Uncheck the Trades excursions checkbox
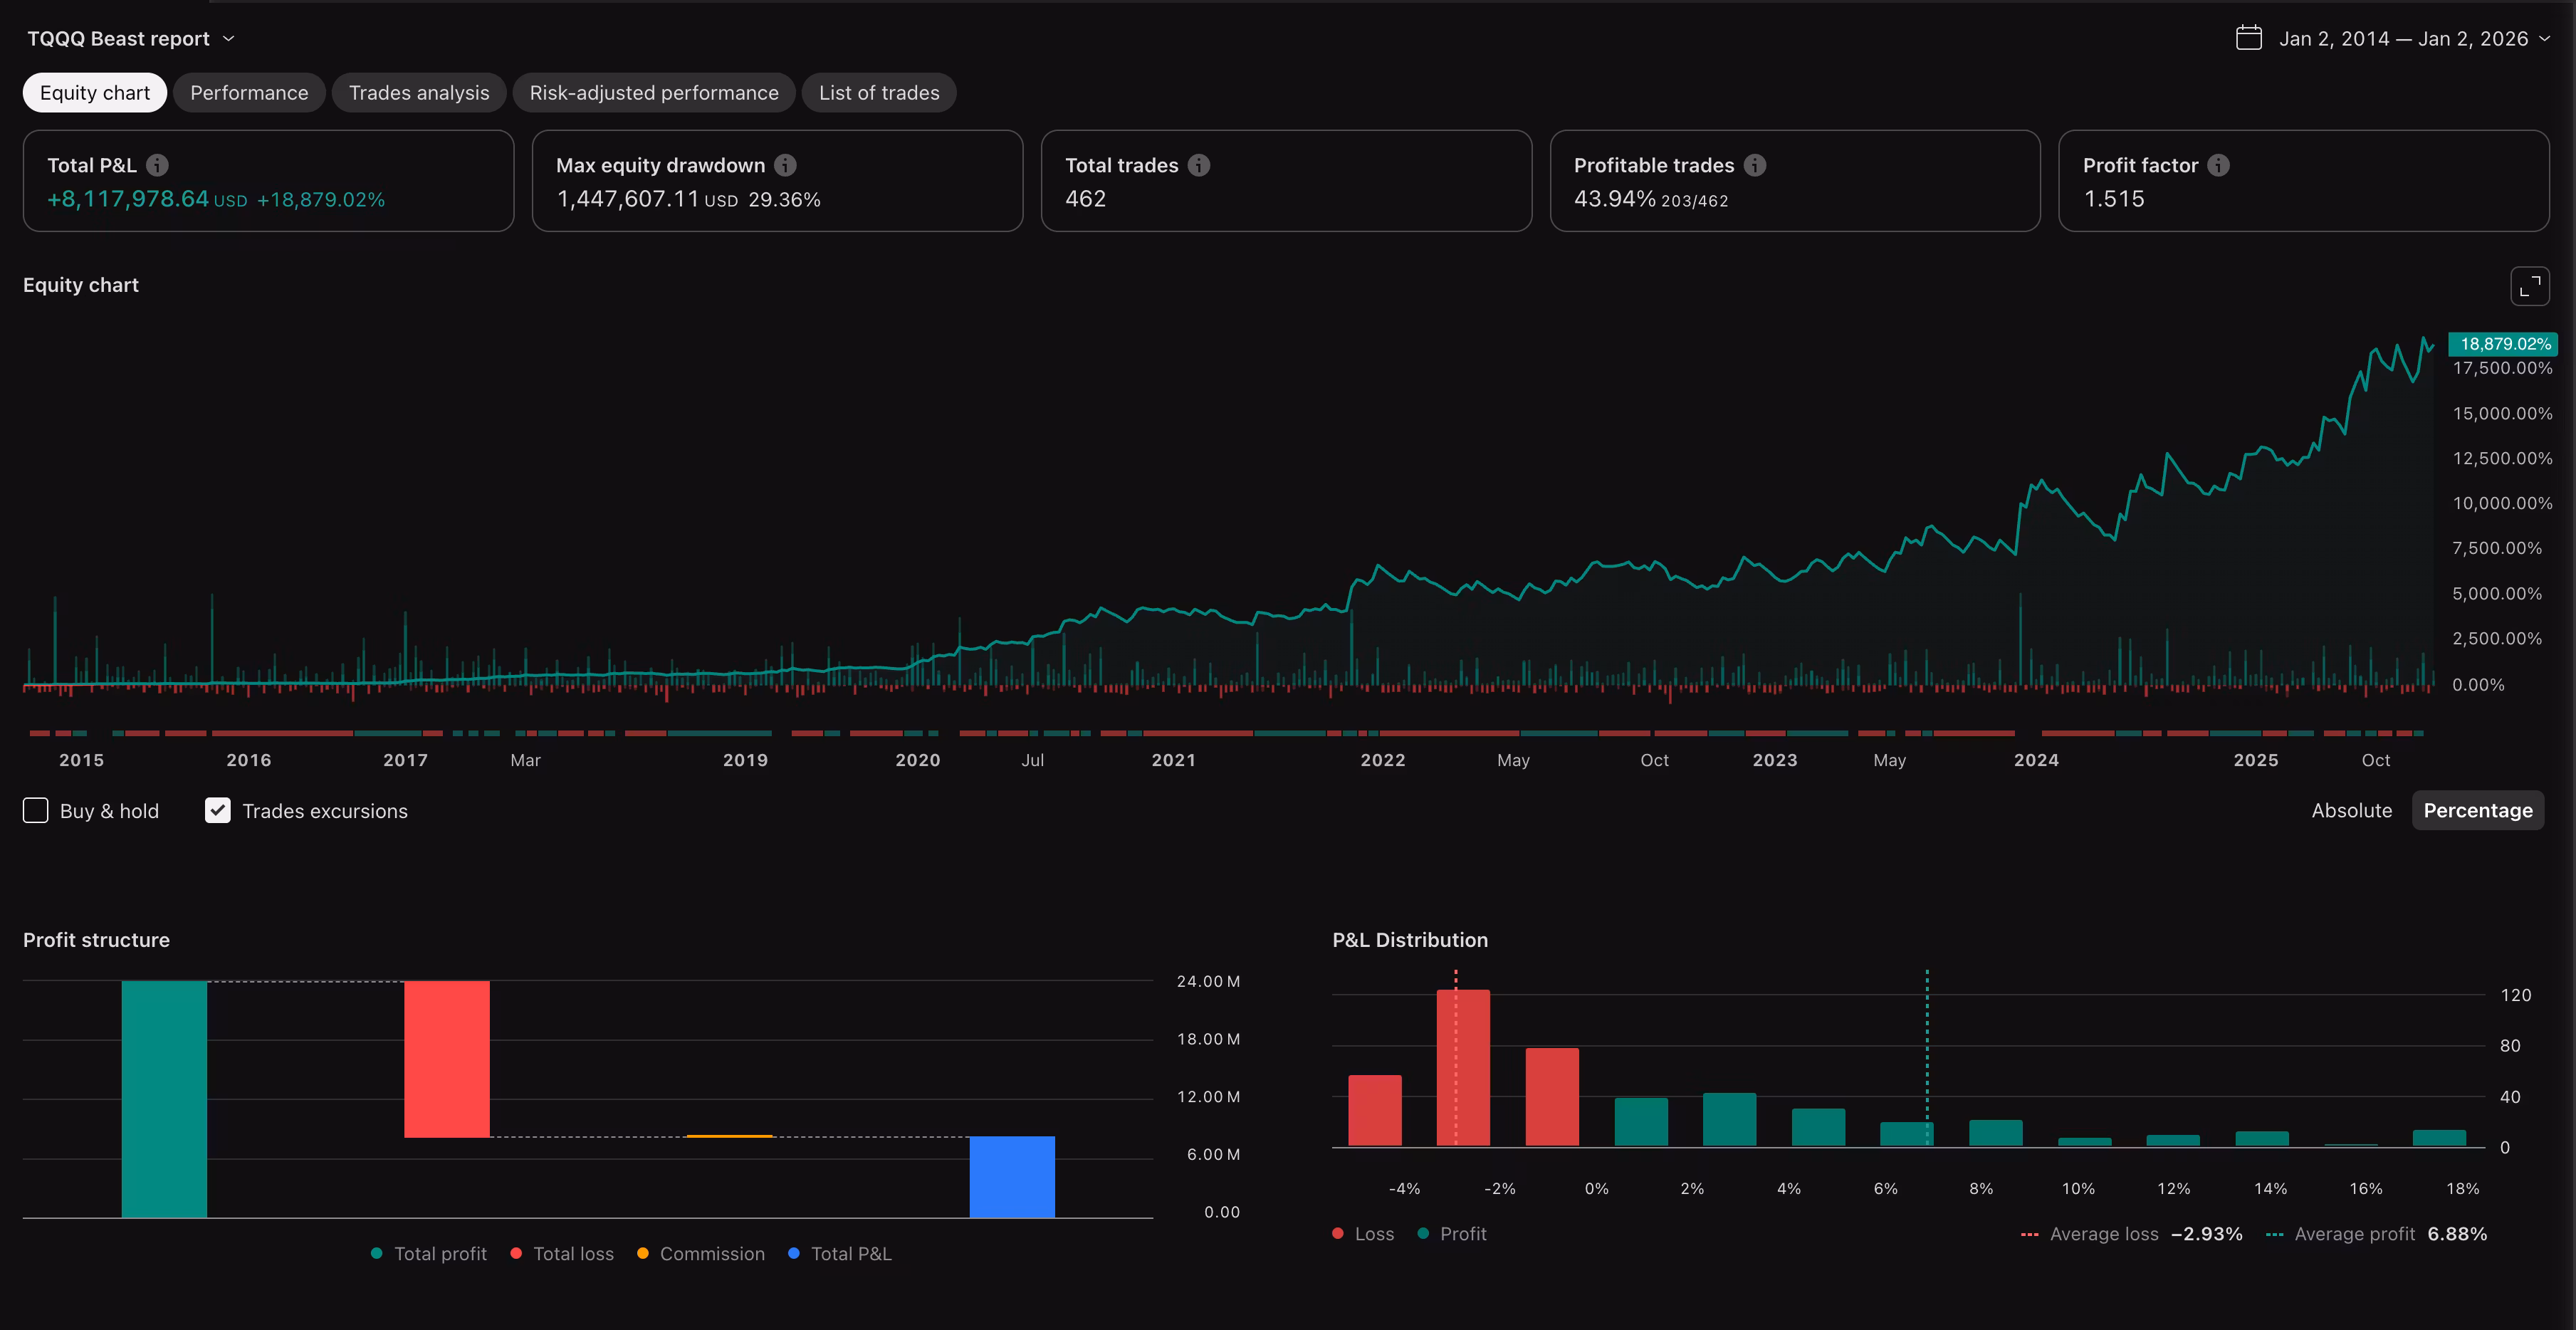The image size is (2576, 1330). pyautogui.click(x=217, y=810)
